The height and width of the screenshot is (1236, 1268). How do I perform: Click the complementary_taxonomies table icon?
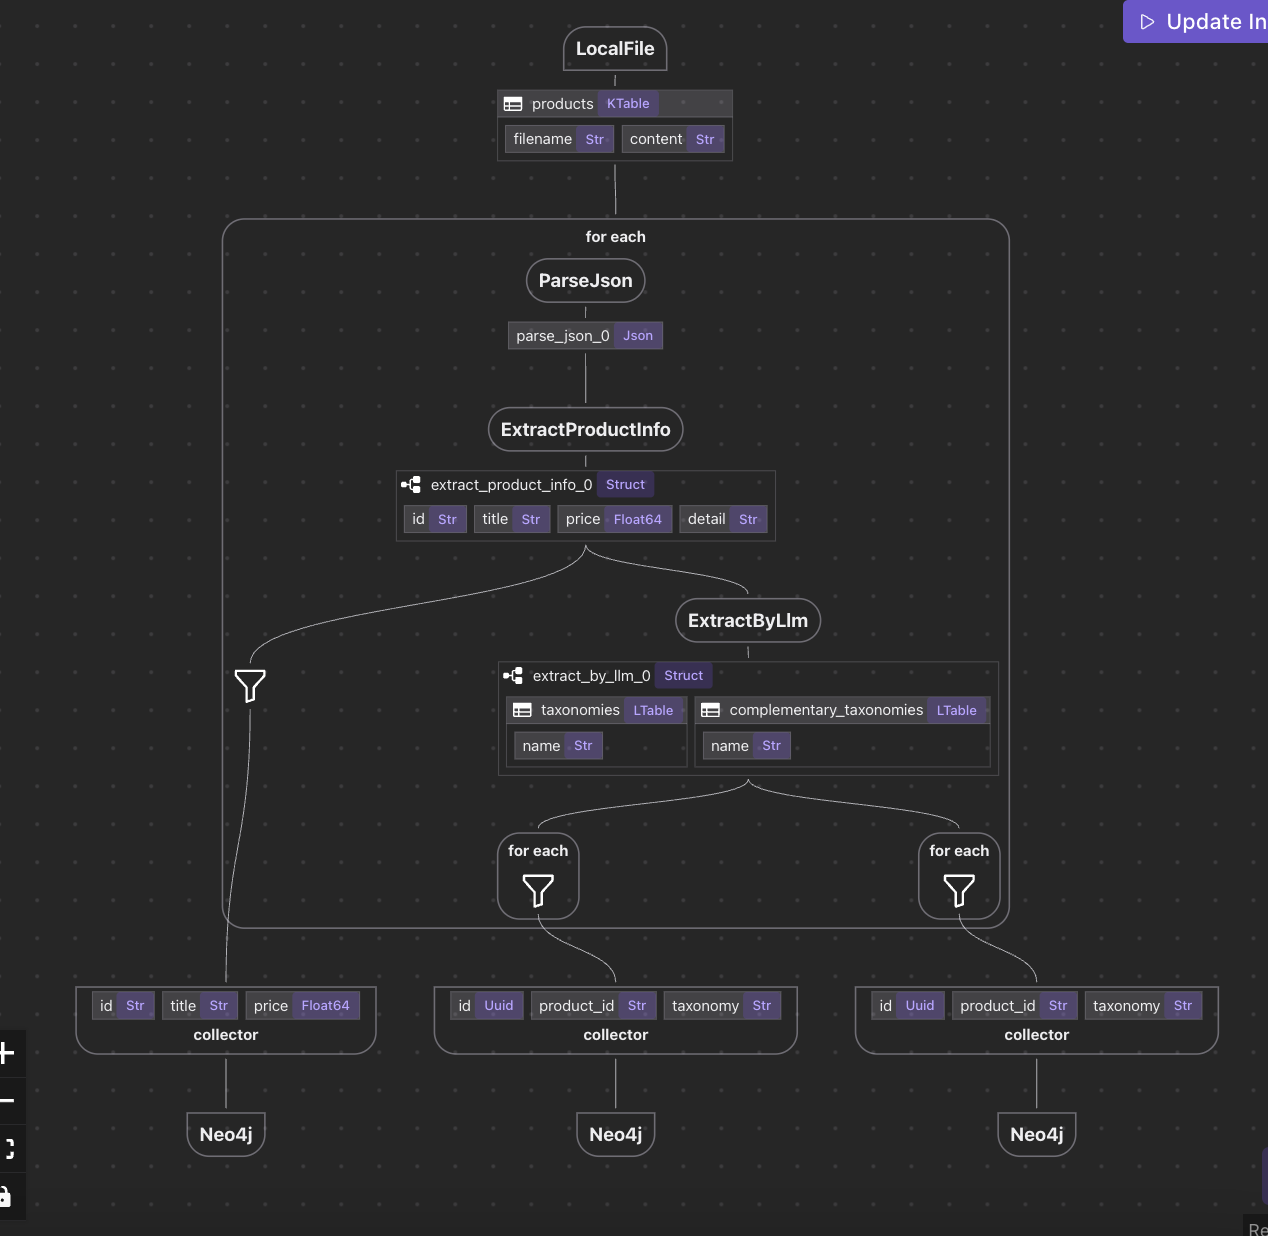point(710,710)
